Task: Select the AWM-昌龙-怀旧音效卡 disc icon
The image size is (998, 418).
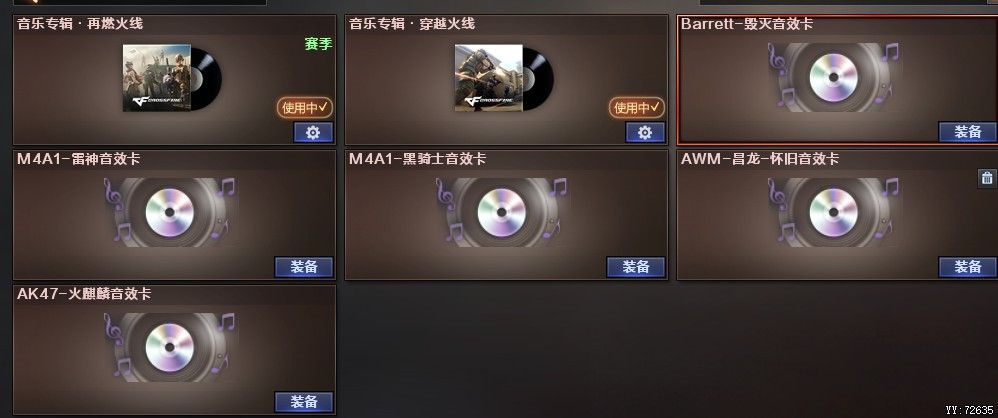Action: pyautogui.click(x=833, y=212)
